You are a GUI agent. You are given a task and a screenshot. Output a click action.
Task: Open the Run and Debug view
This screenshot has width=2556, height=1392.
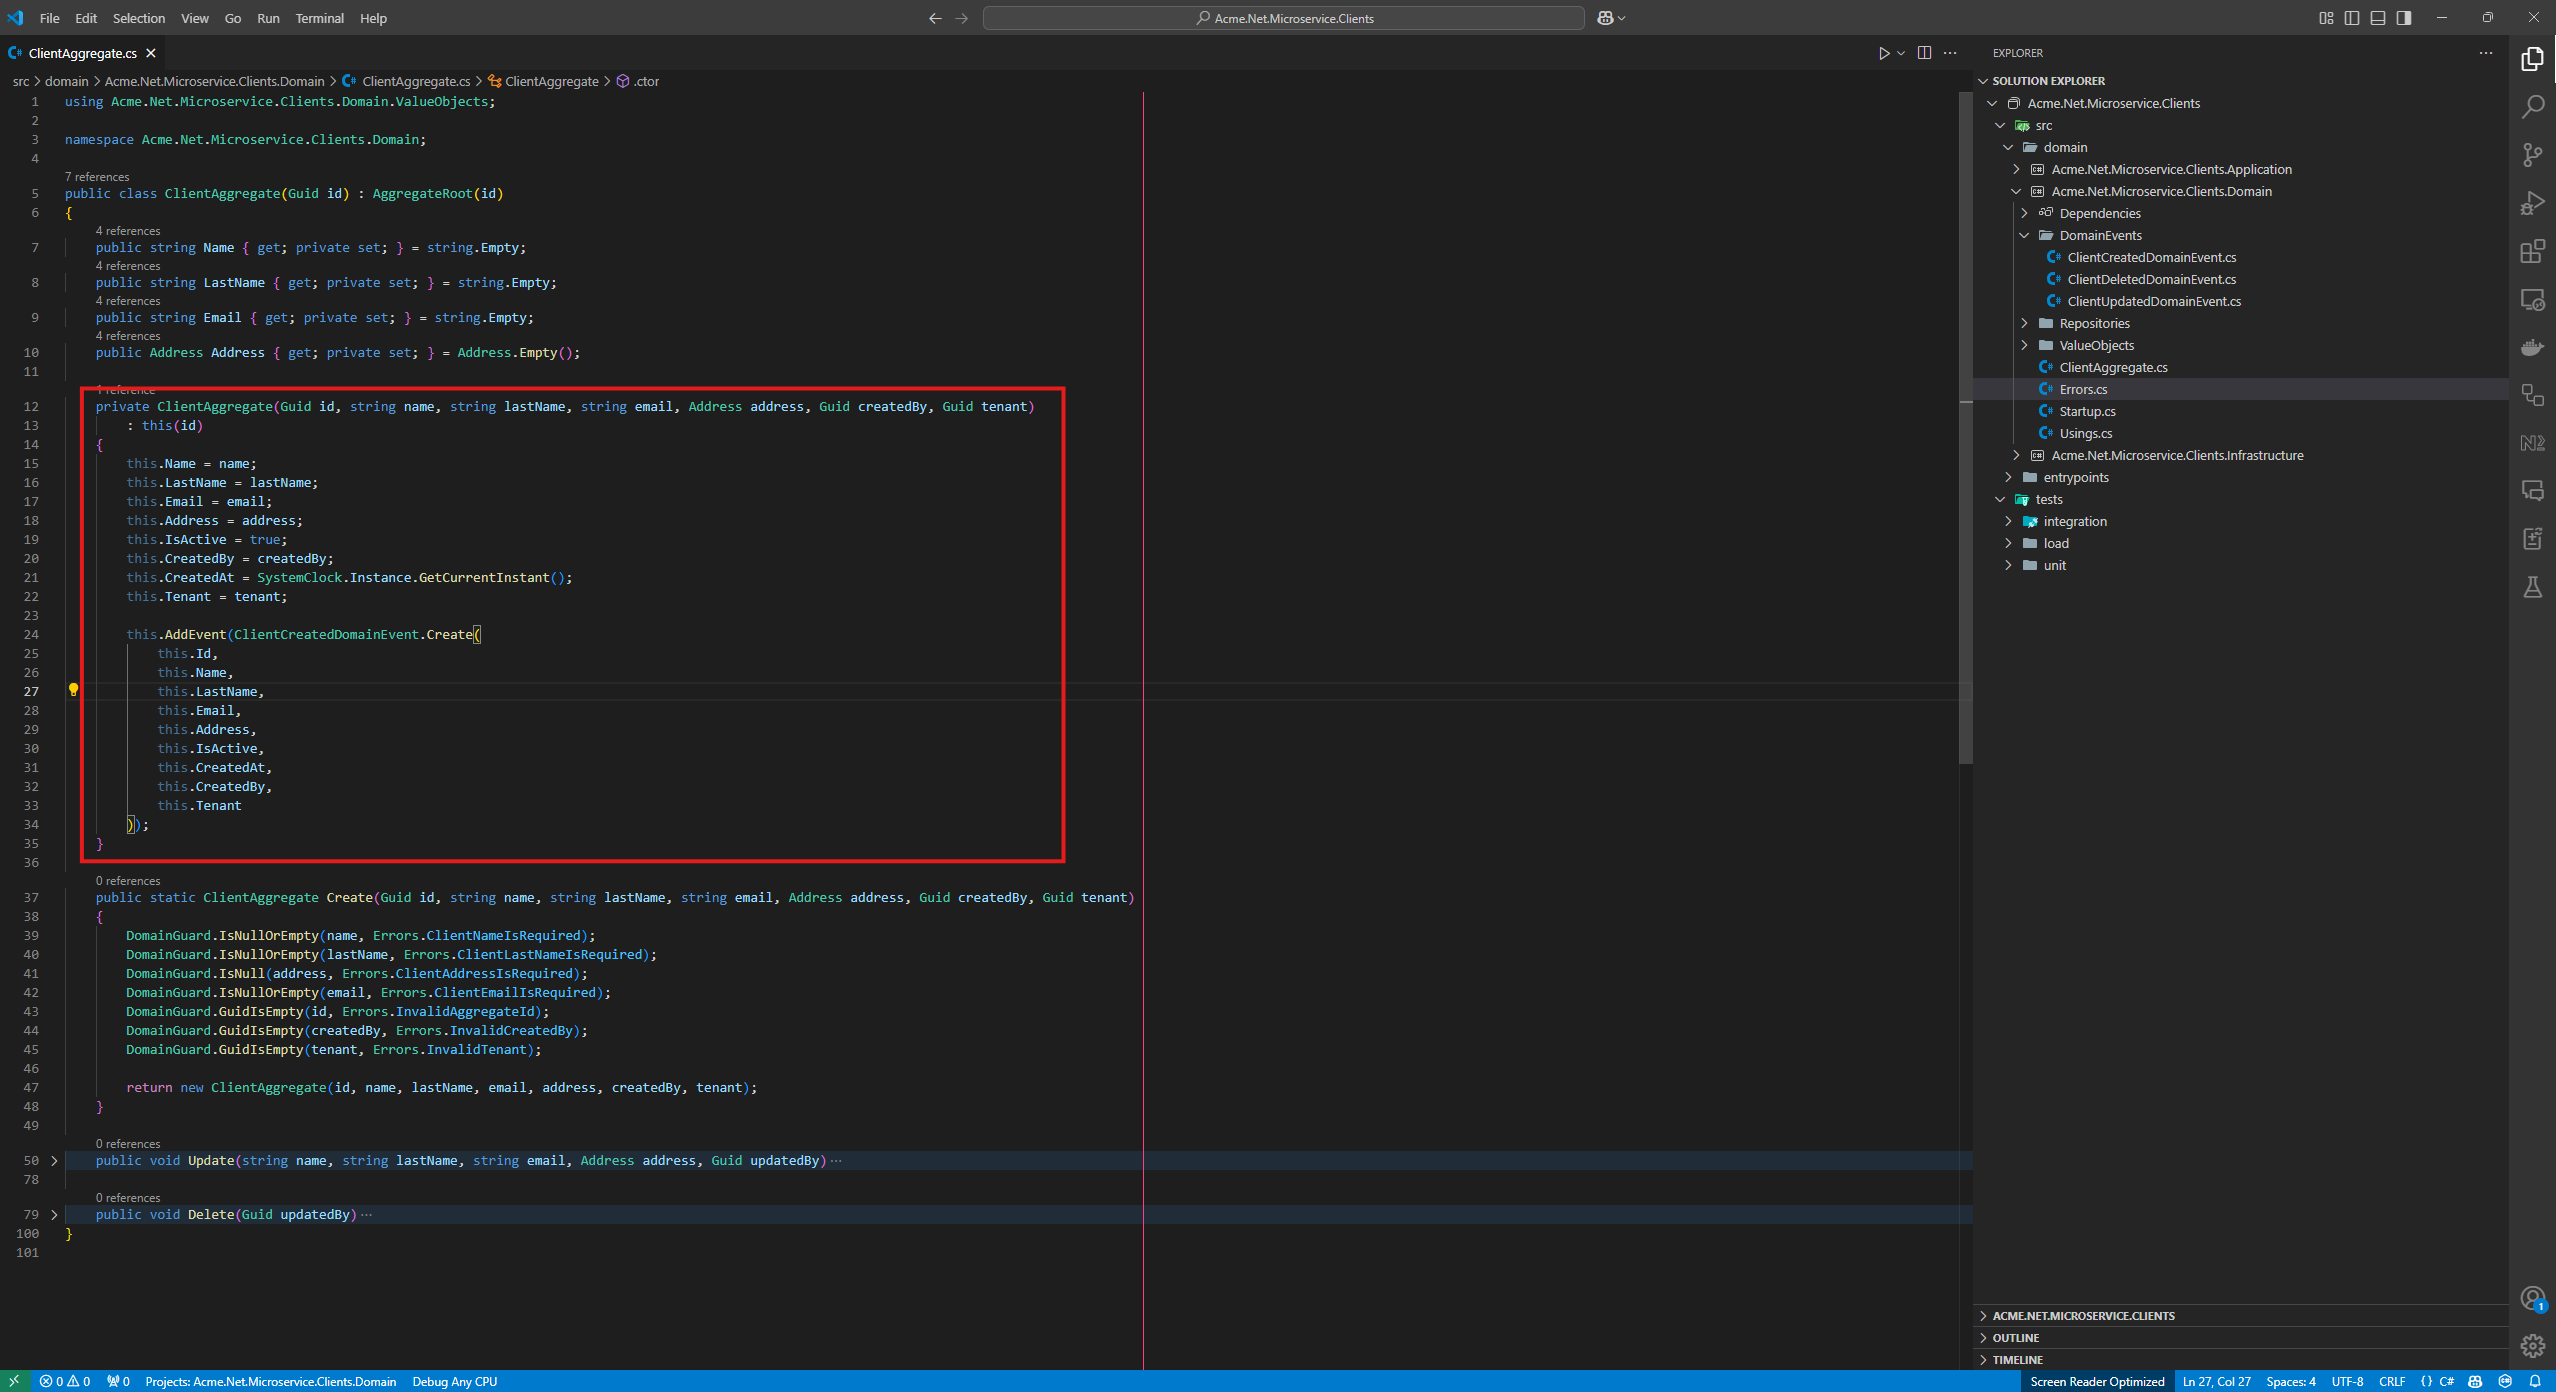click(x=2532, y=203)
